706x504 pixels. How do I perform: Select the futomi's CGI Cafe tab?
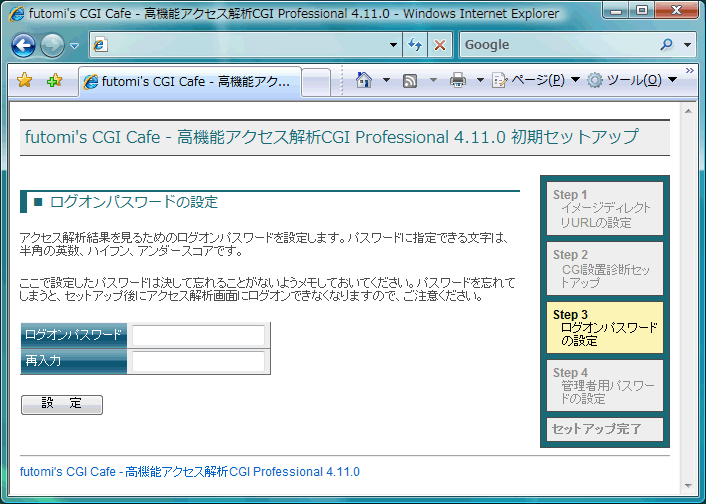[190, 82]
